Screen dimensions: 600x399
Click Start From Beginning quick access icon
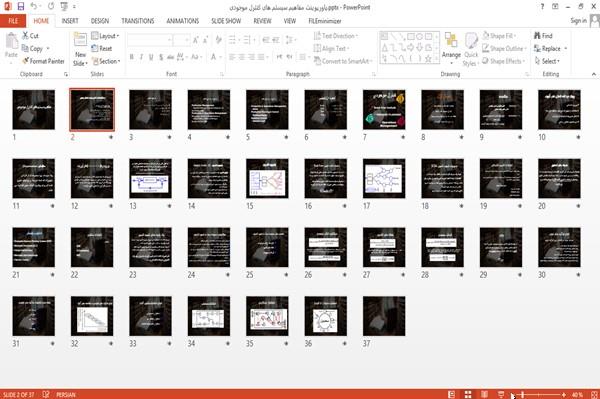(64, 7)
